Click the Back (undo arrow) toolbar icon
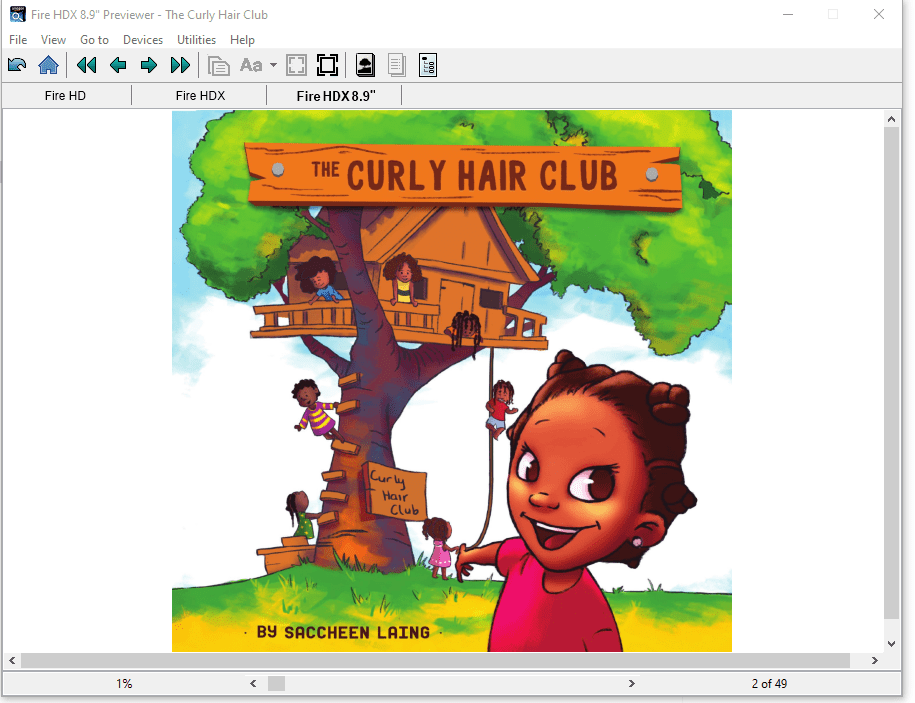Image resolution: width=915 pixels, height=703 pixels. click(17, 66)
